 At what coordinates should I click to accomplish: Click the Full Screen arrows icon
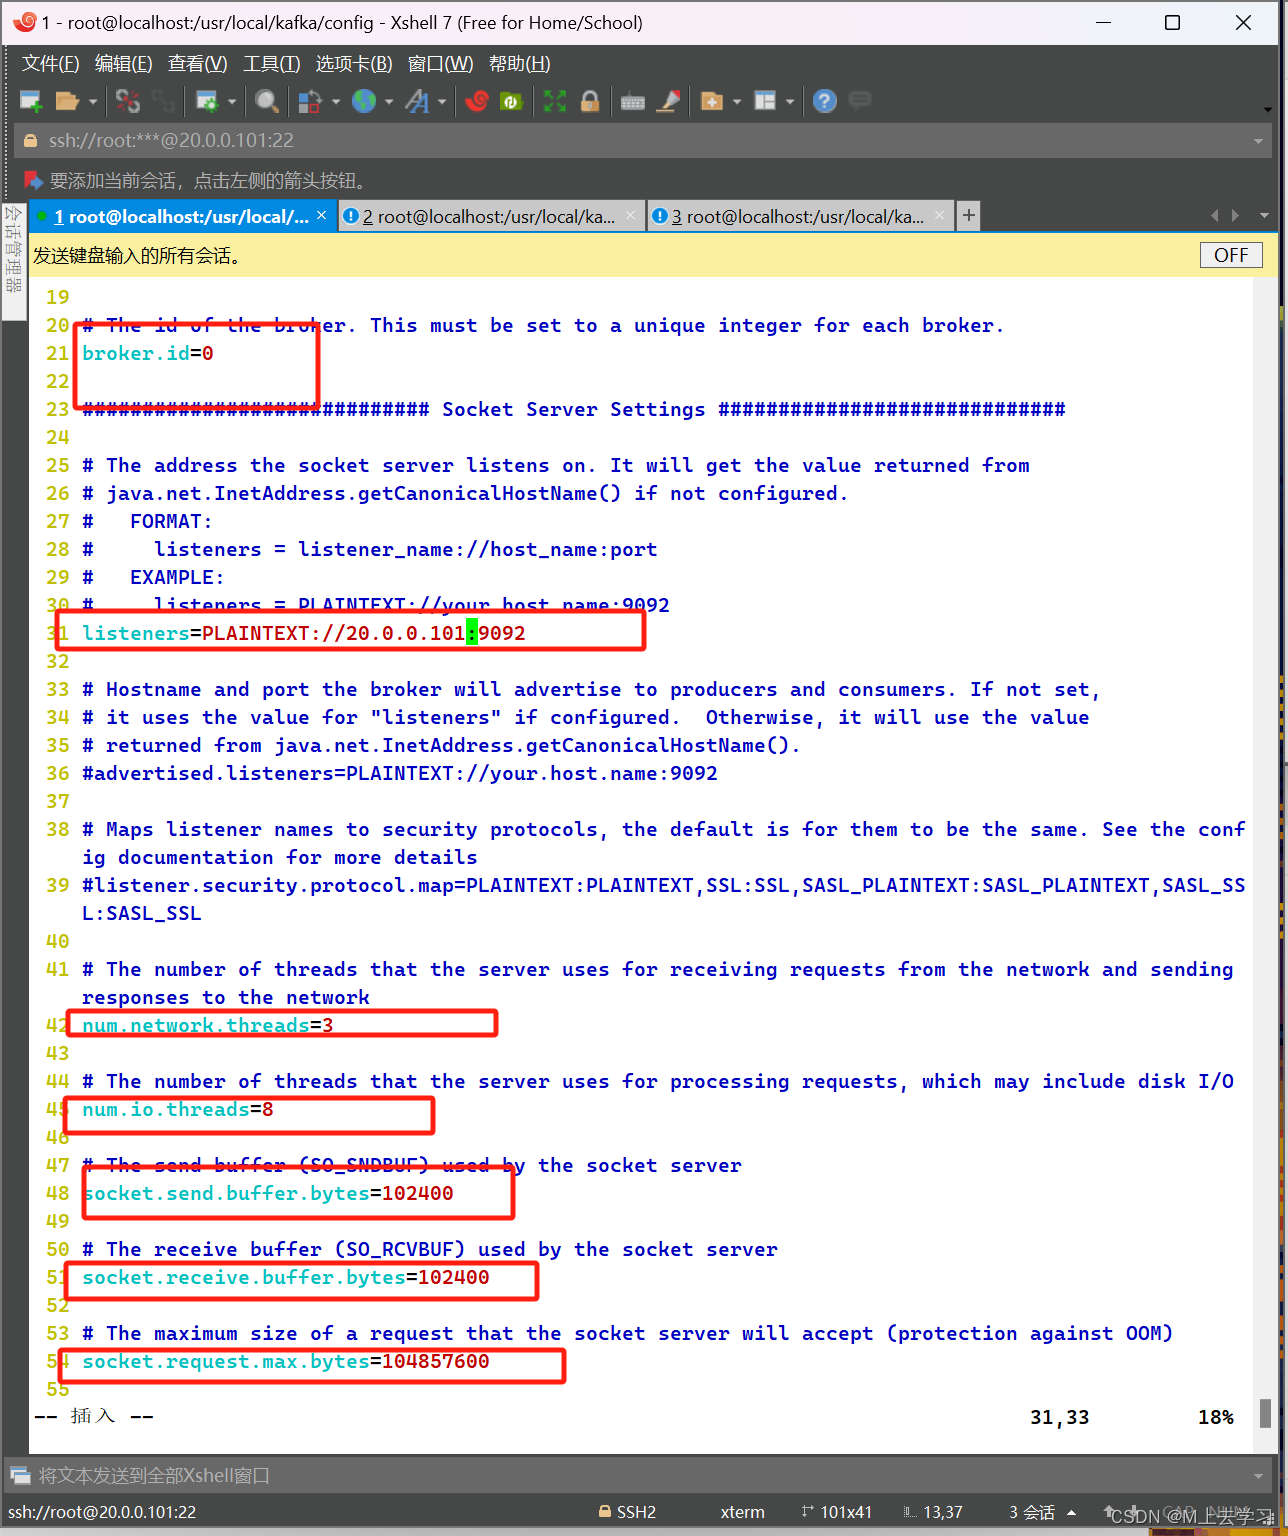[555, 101]
